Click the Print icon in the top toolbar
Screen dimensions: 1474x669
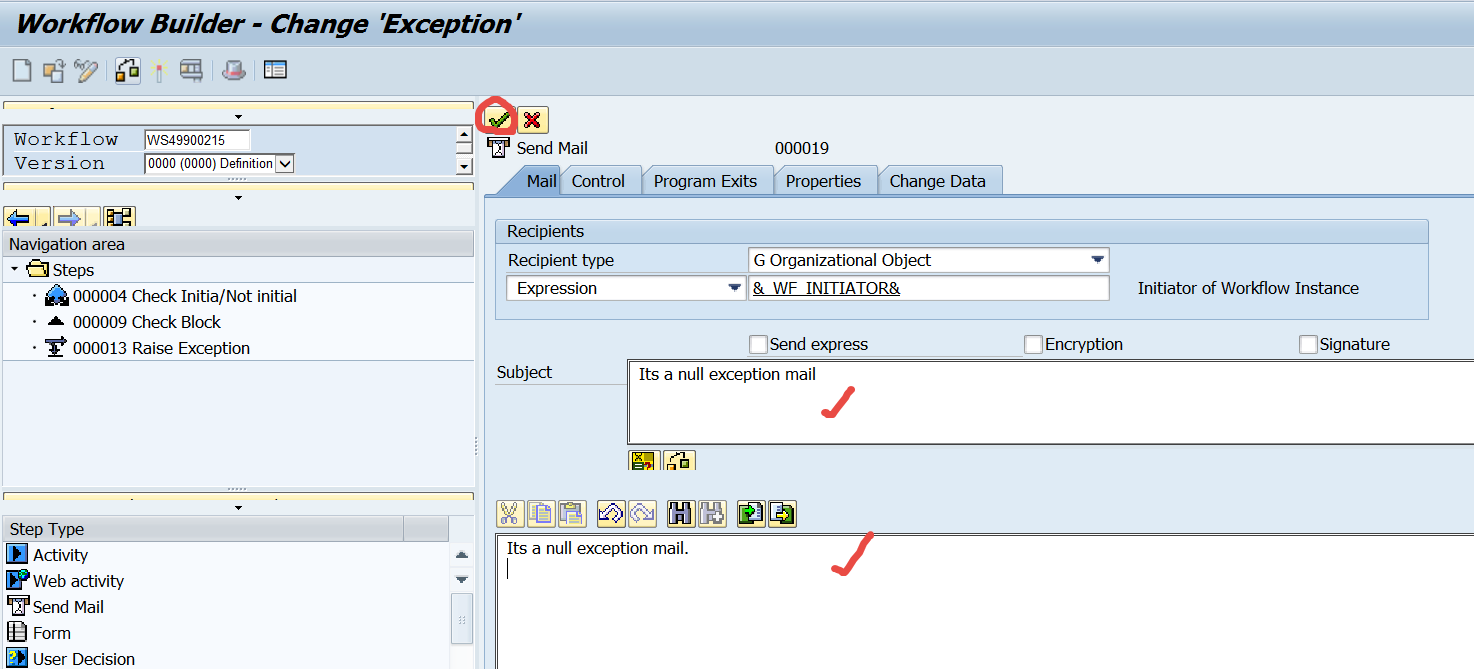[231, 70]
